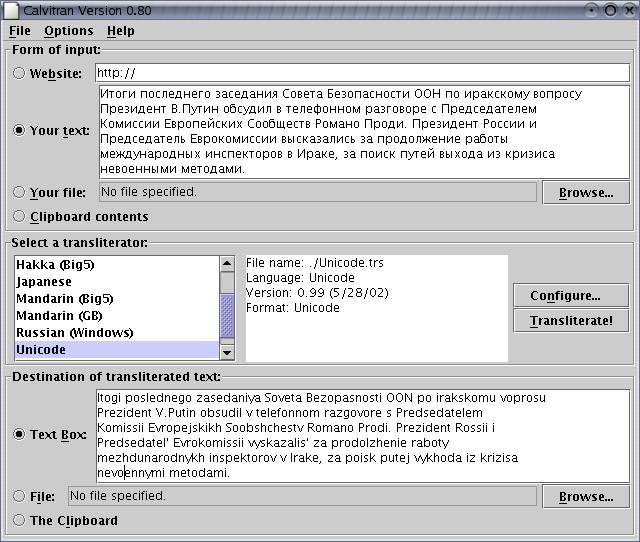Choose Mandarin (GB) from the list
The width and height of the screenshot is (640, 542).
point(60,316)
